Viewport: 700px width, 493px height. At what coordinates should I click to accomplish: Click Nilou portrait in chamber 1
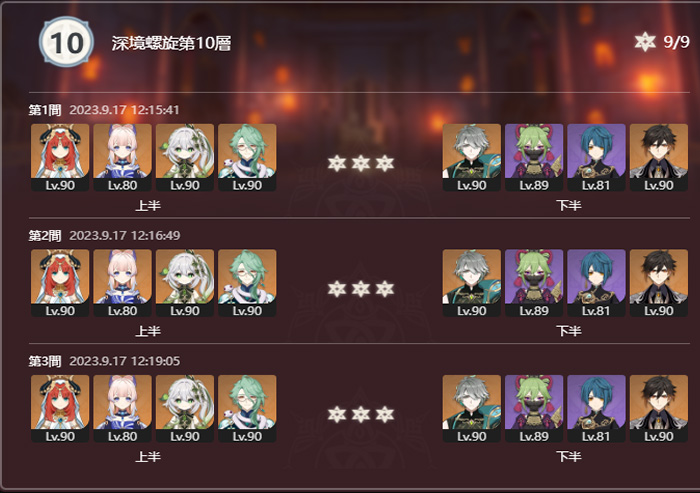point(60,158)
